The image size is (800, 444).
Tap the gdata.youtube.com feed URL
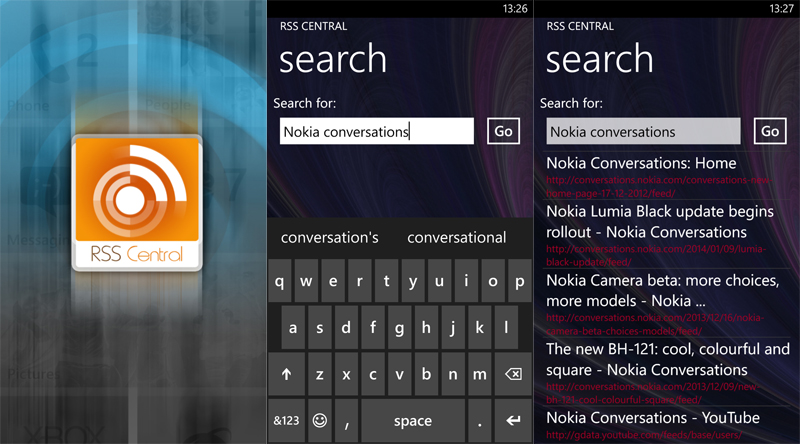tap(644, 435)
